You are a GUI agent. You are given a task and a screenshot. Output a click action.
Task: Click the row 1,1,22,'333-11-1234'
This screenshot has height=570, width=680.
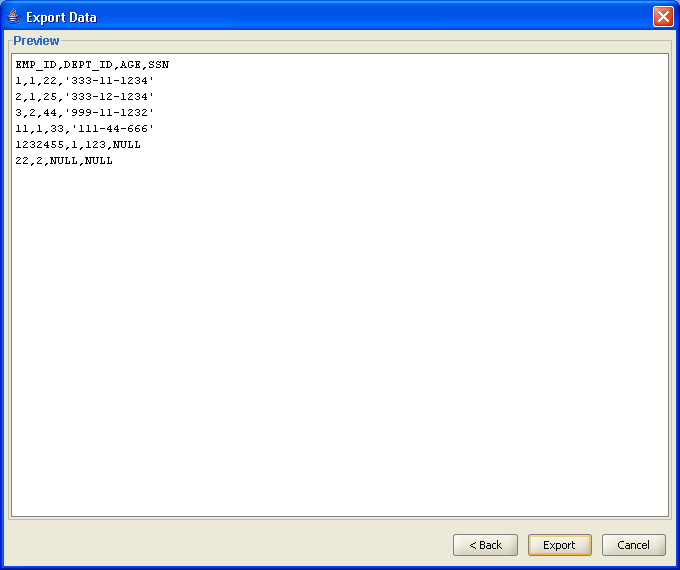(85, 81)
